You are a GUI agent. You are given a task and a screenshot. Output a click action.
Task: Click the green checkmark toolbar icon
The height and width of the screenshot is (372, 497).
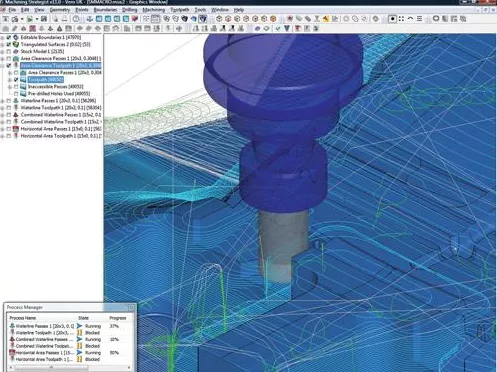pos(278,29)
